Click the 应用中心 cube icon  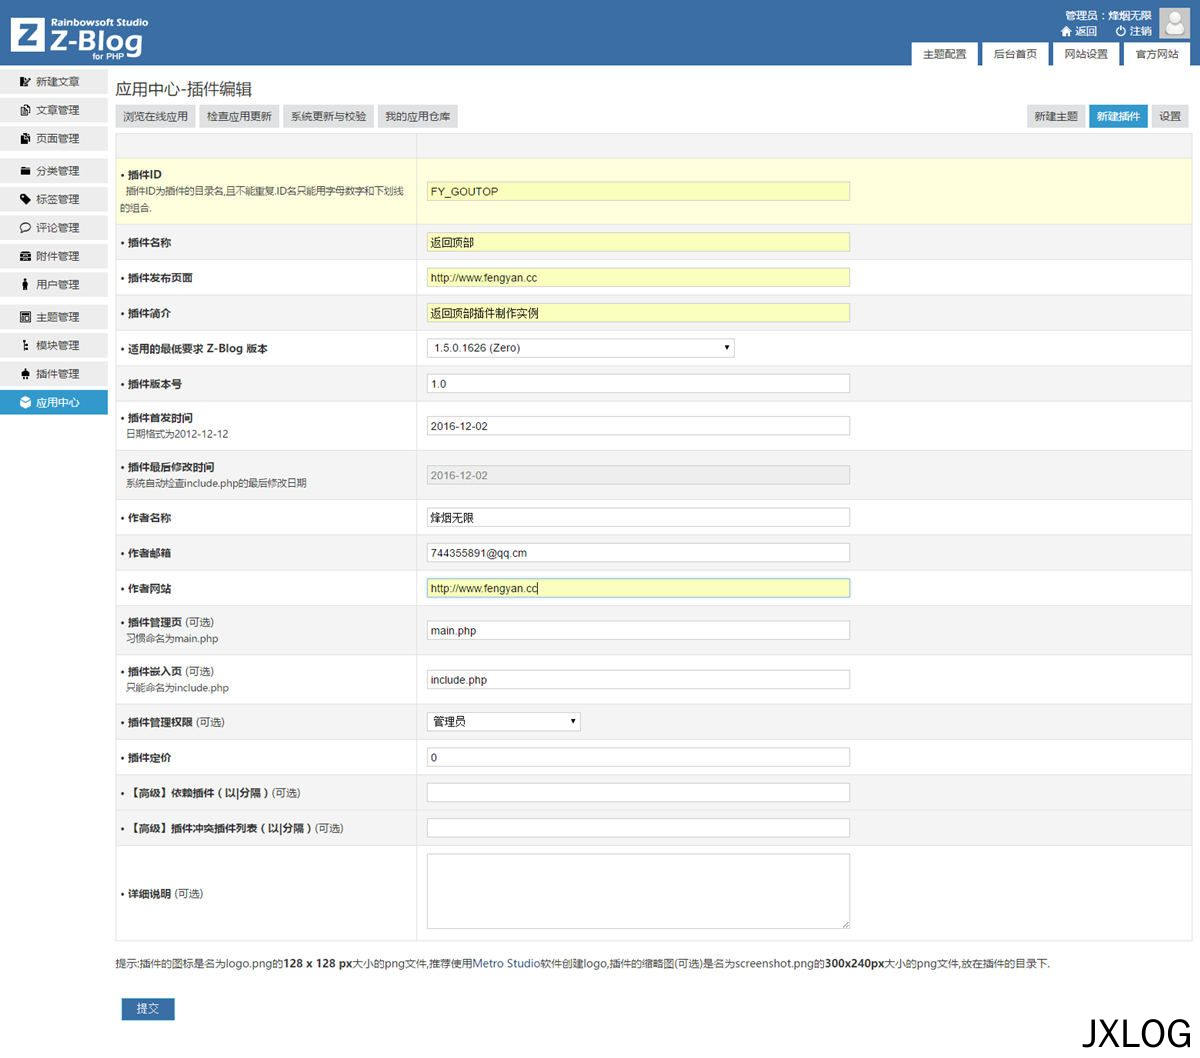click(x=25, y=402)
